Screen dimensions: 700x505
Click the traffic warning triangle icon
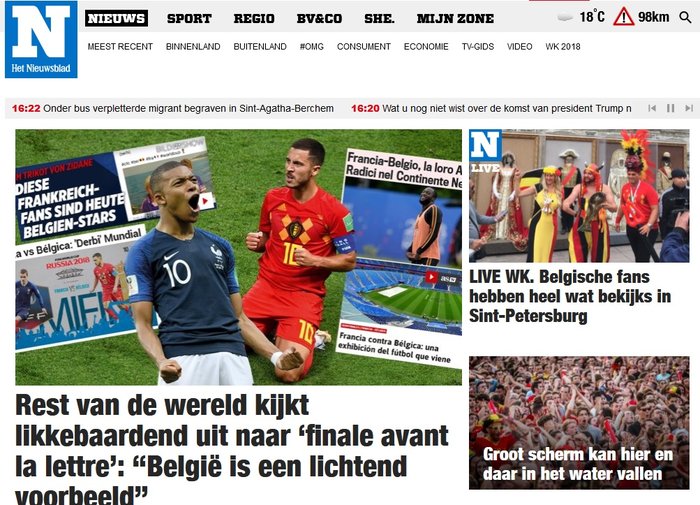(x=623, y=17)
